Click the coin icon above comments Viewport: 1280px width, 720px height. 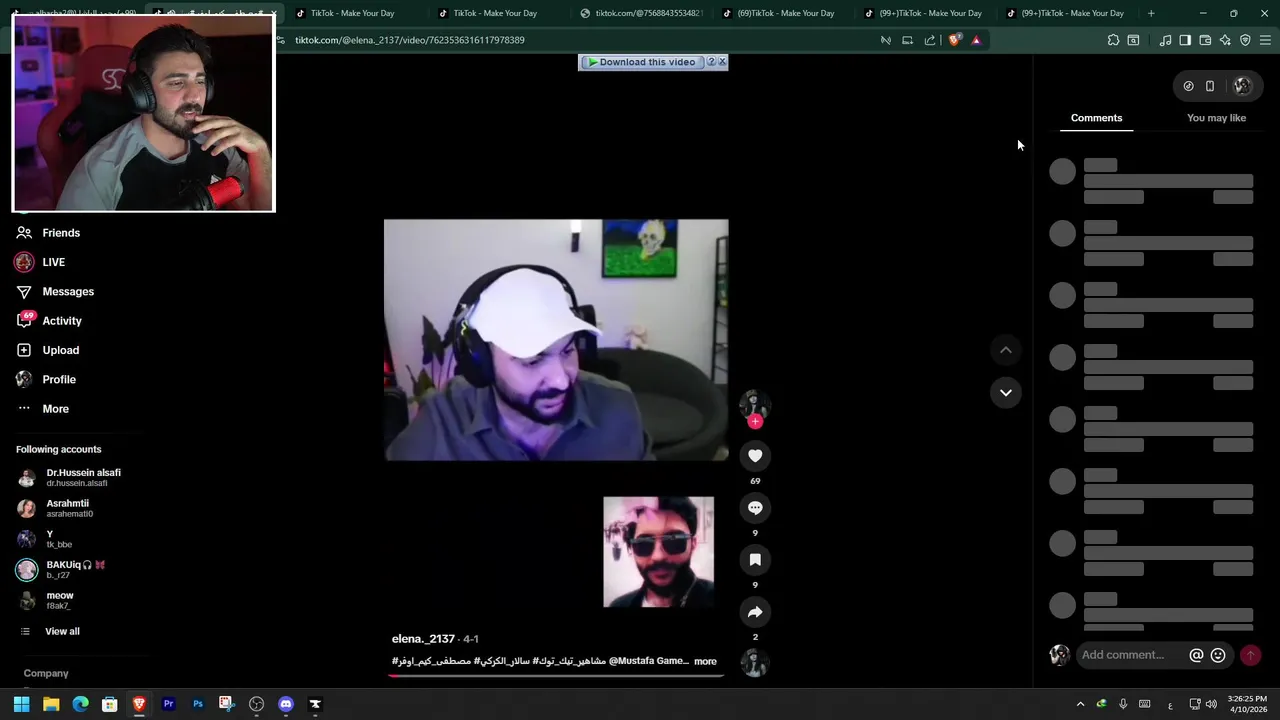pyautogui.click(x=1188, y=86)
